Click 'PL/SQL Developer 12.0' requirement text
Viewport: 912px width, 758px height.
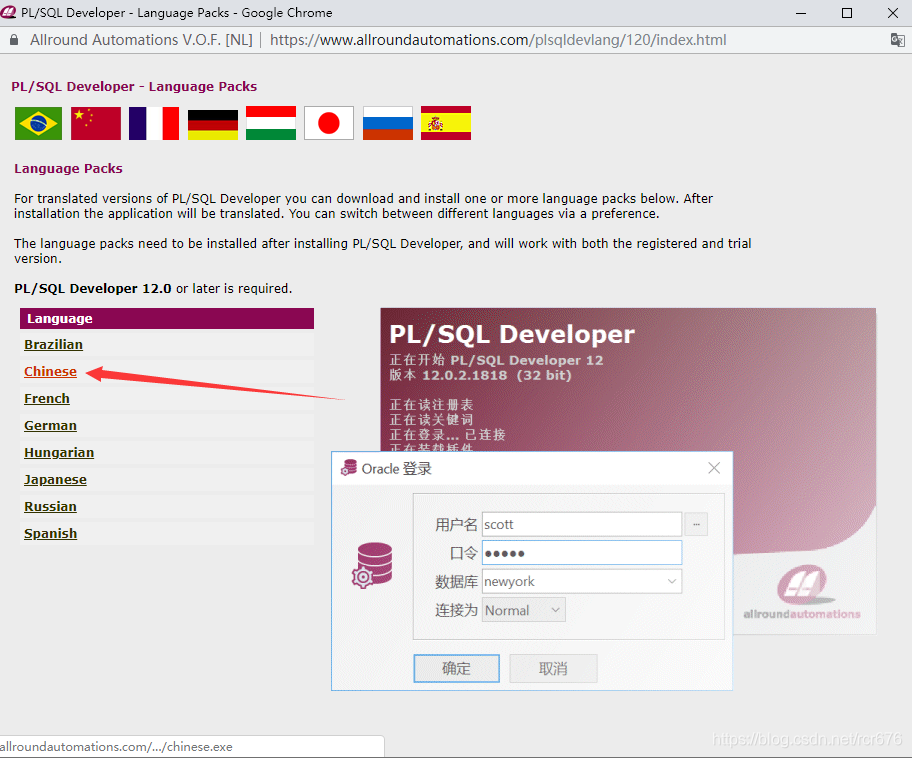[92, 289]
